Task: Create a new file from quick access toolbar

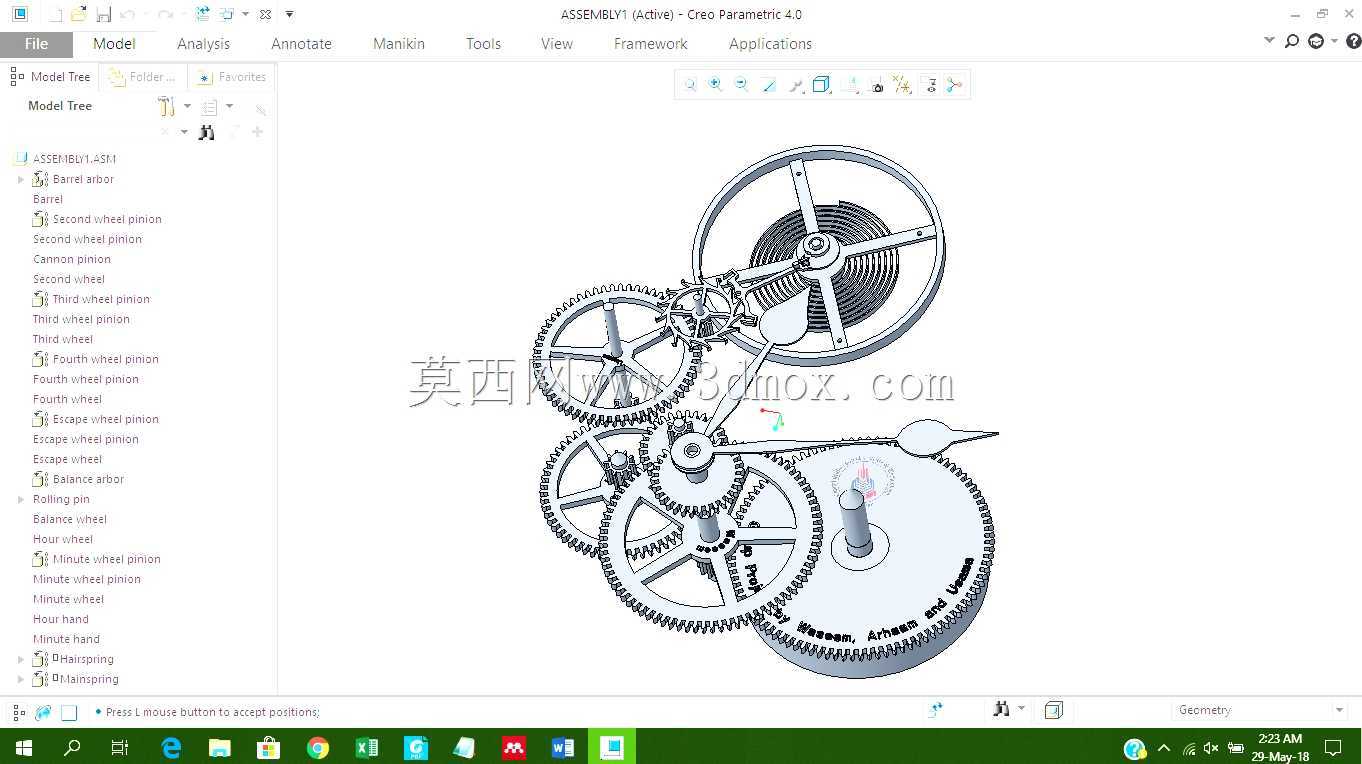Action: 55,15
